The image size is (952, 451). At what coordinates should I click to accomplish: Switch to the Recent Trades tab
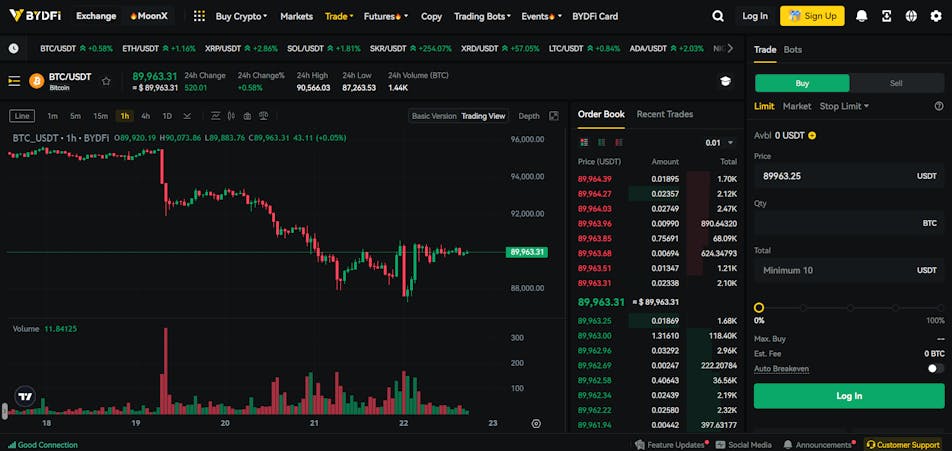(x=664, y=114)
